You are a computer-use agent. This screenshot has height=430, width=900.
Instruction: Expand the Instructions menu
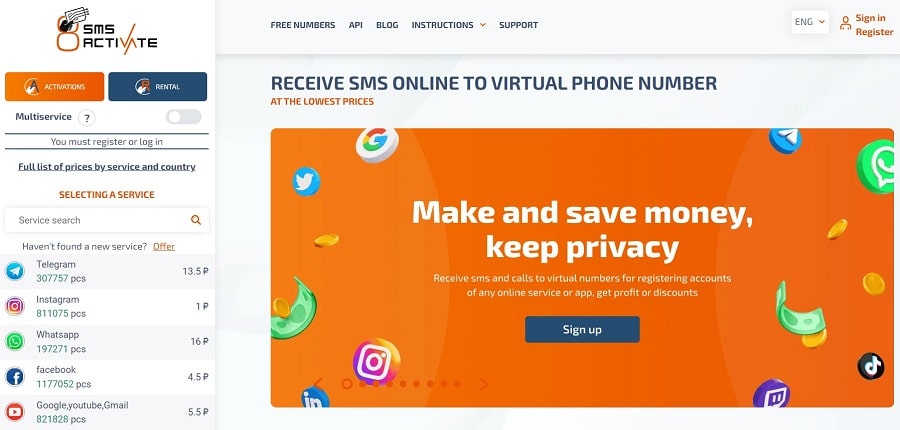448,25
